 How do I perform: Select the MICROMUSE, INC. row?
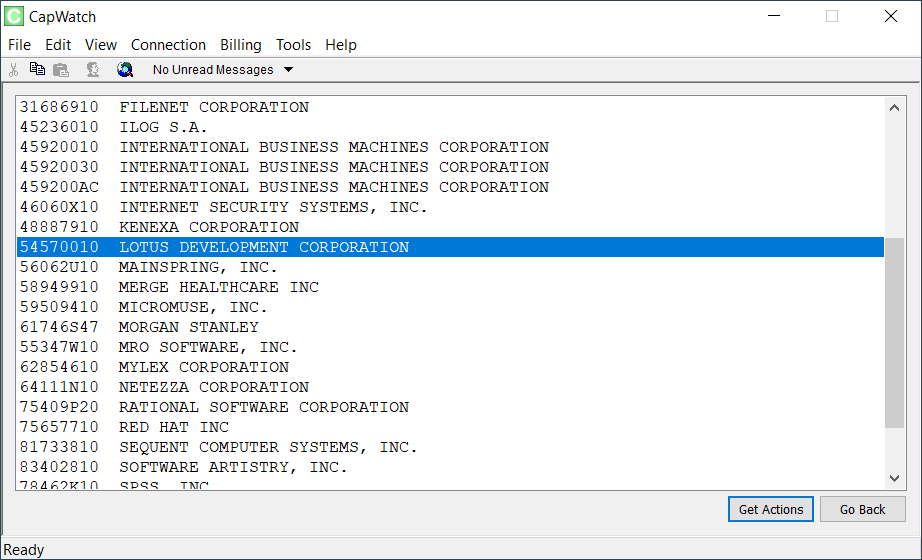click(x=450, y=307)
